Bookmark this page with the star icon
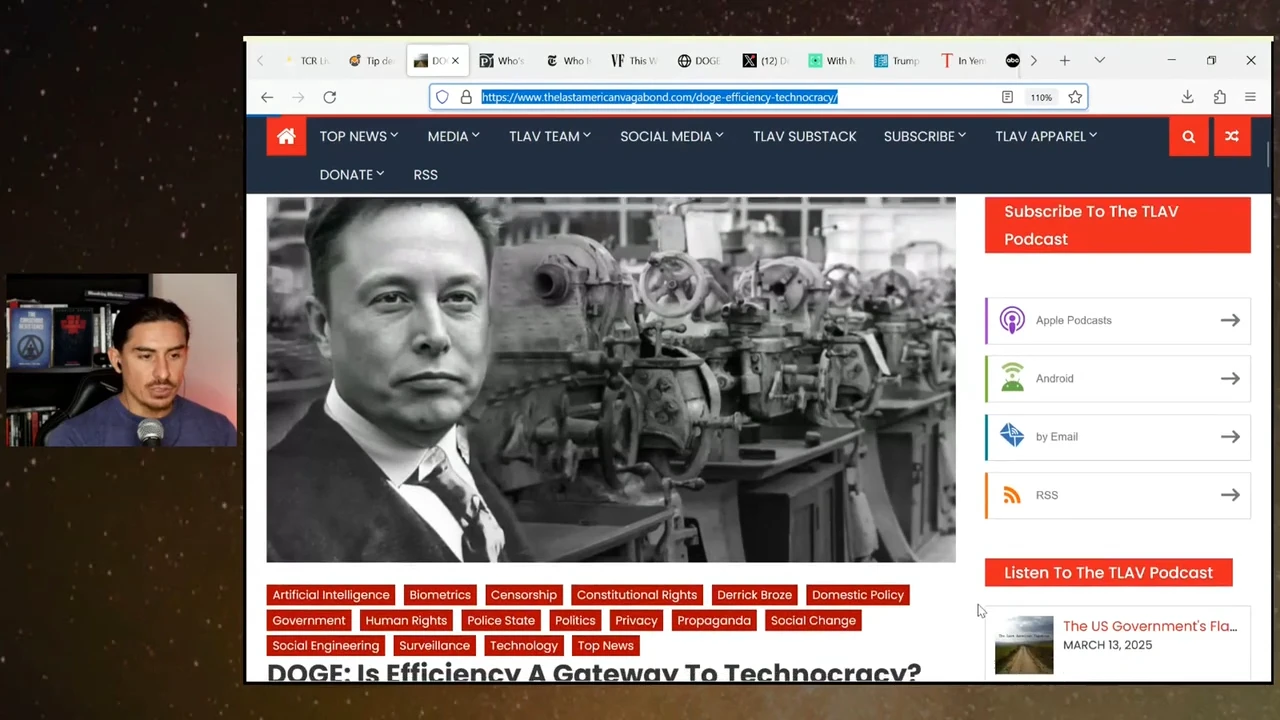The width and height of the screenshot is (1280, 720). (1075, 97)
